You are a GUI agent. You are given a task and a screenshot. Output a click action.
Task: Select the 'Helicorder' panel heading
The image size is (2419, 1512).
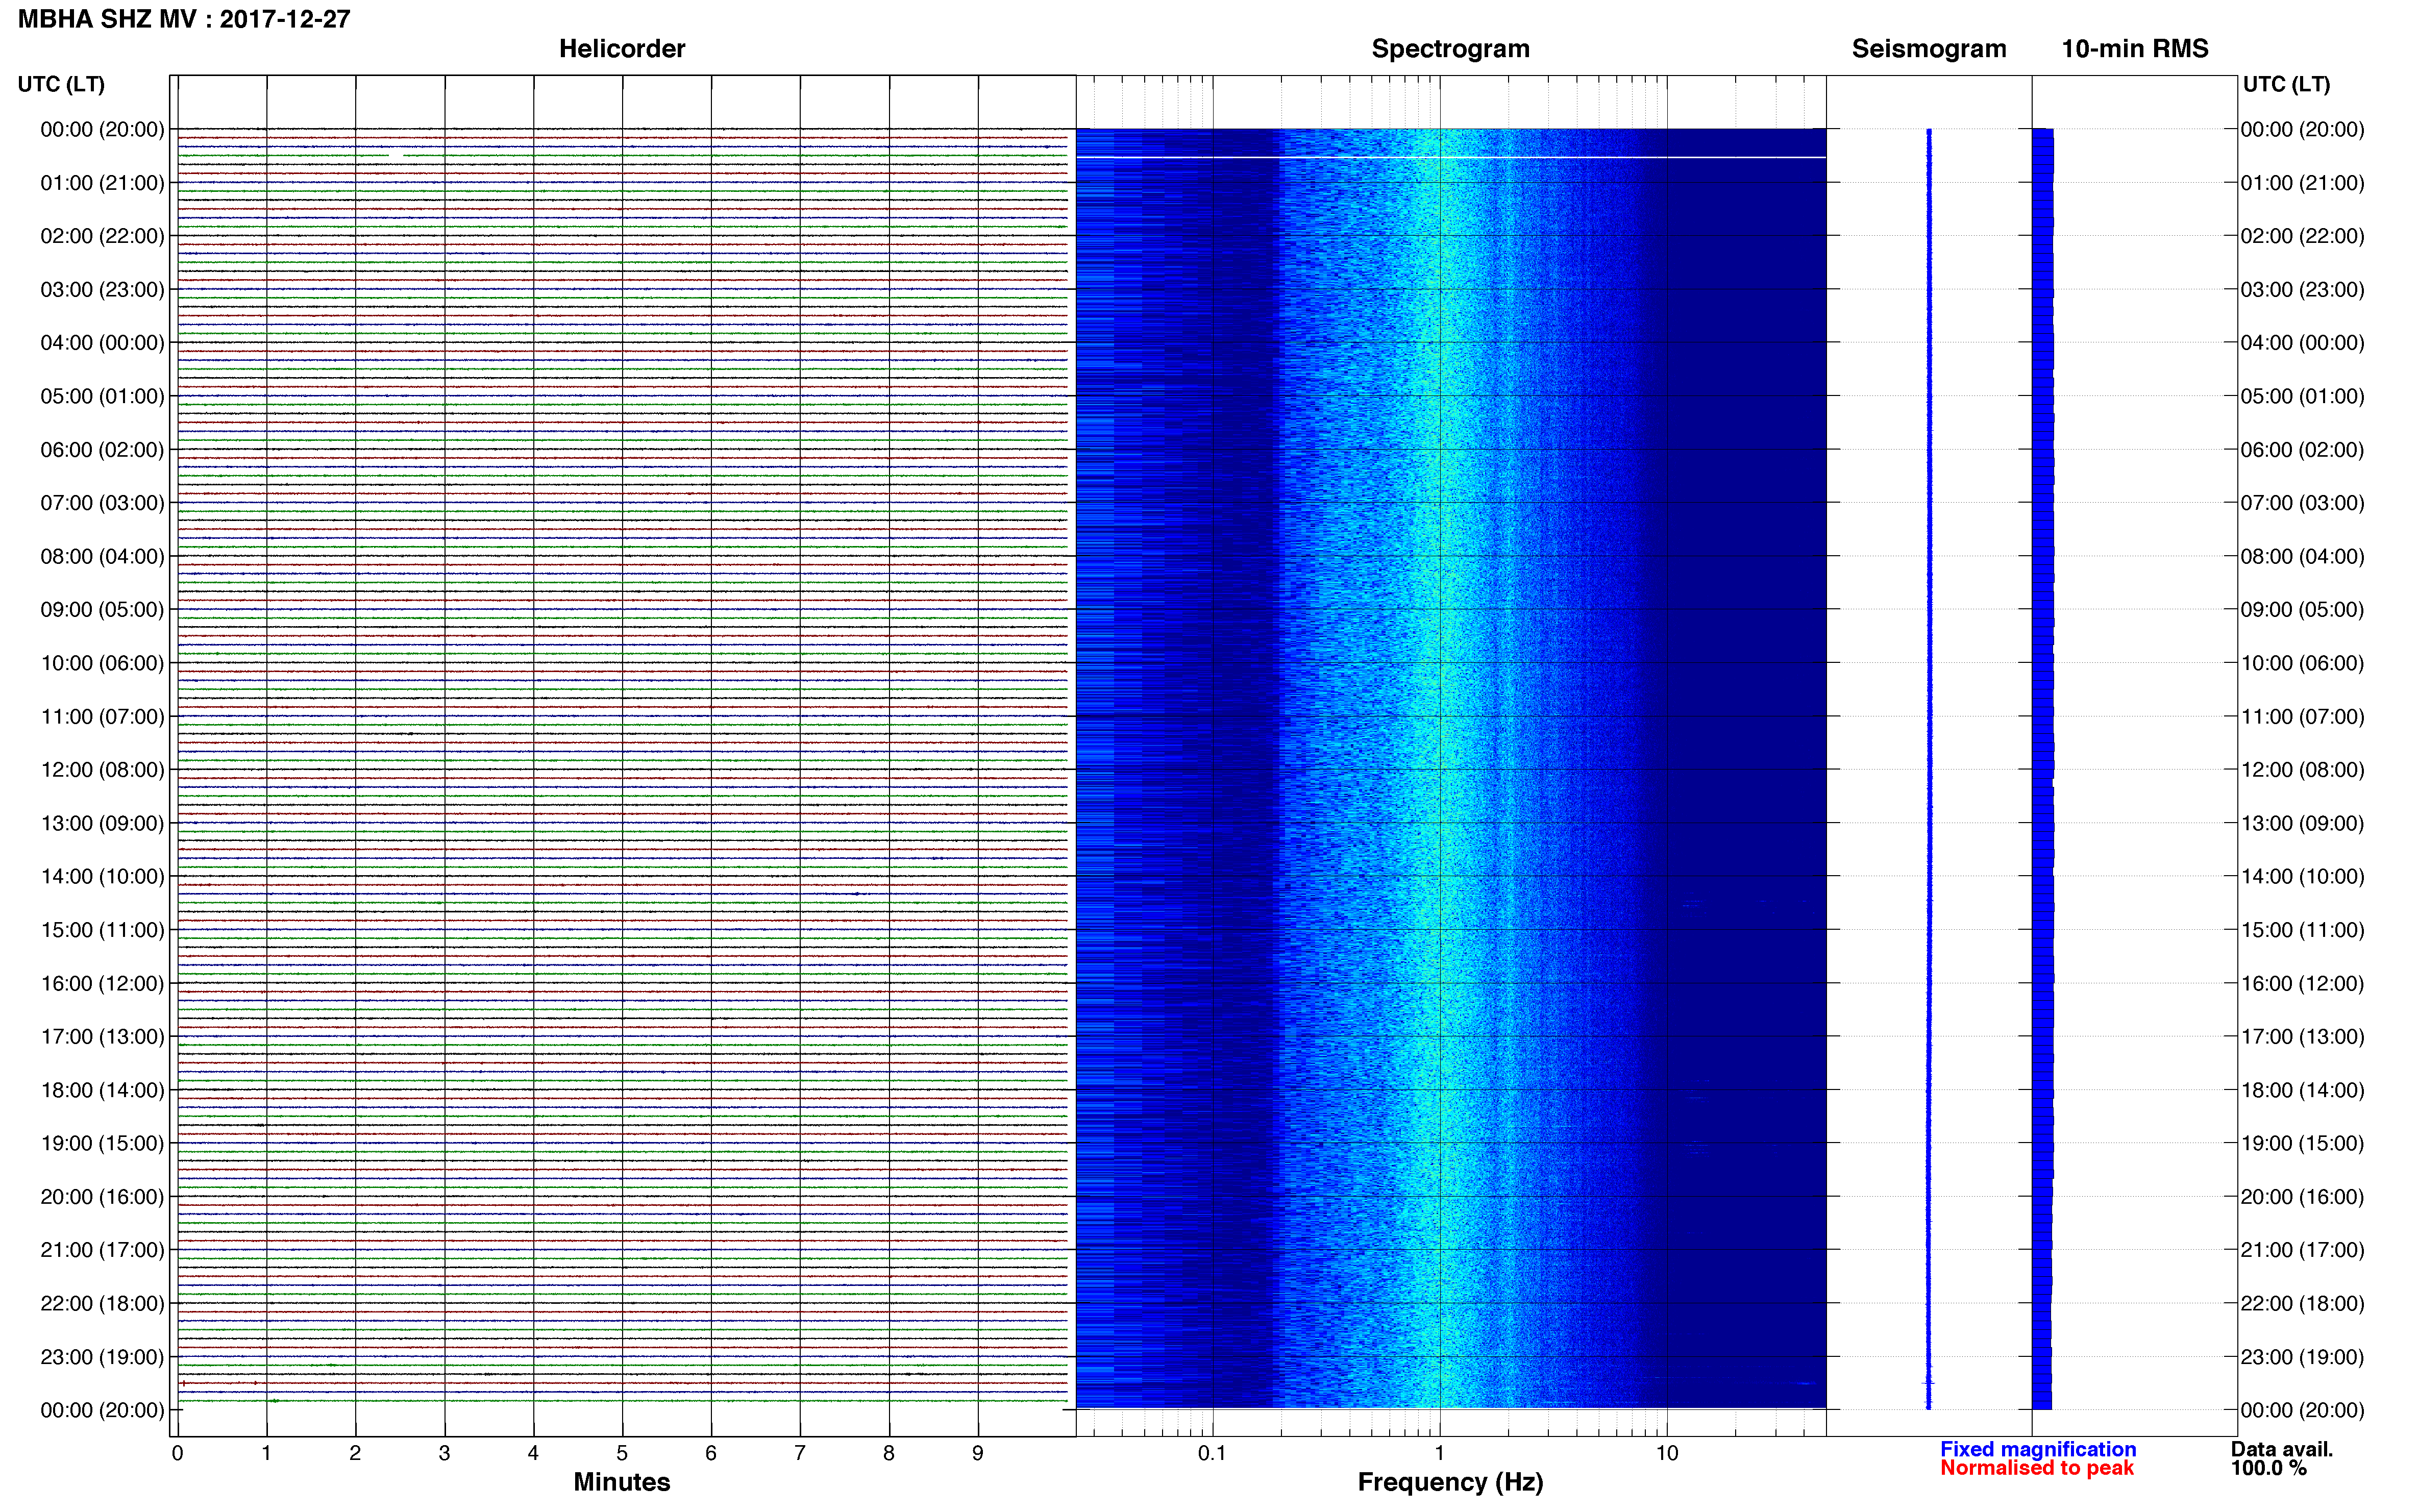pyautogui.click(x=622, y=49)
